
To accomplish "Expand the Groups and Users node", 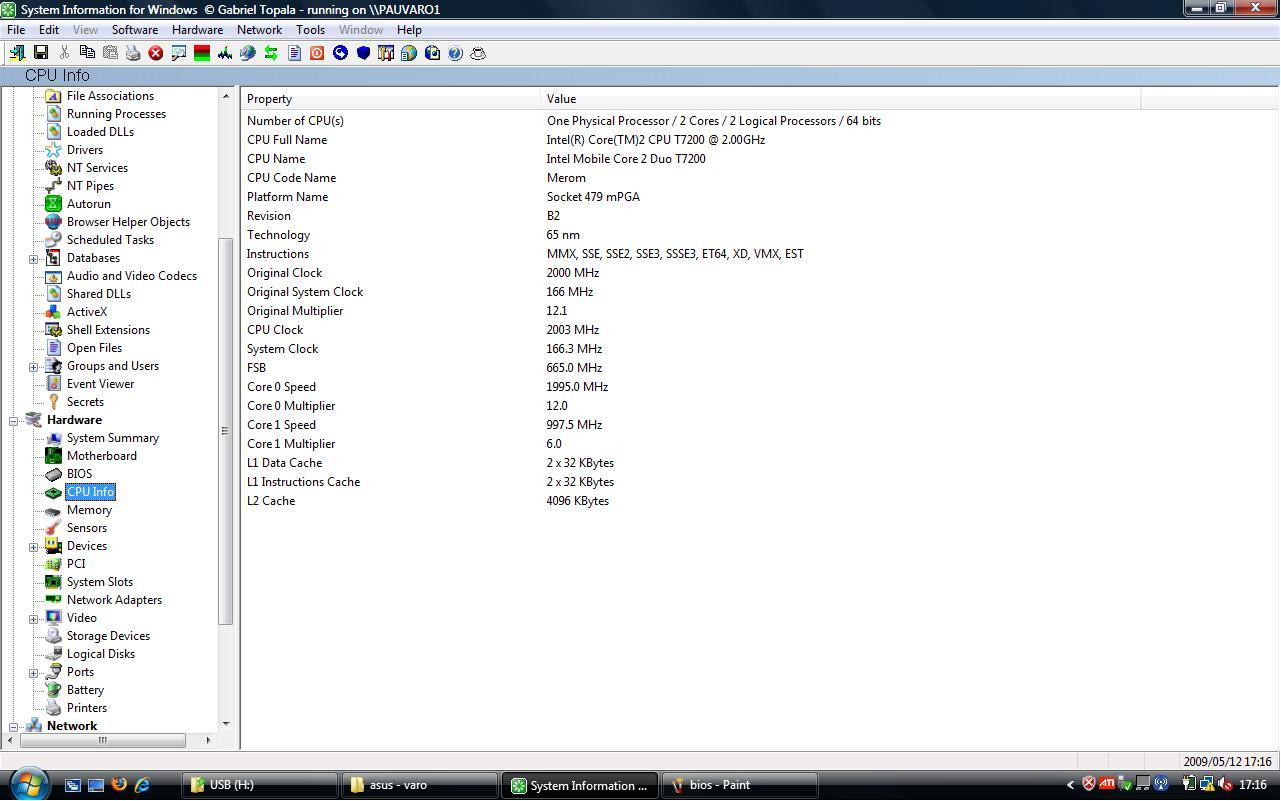I will pos(33,367).
